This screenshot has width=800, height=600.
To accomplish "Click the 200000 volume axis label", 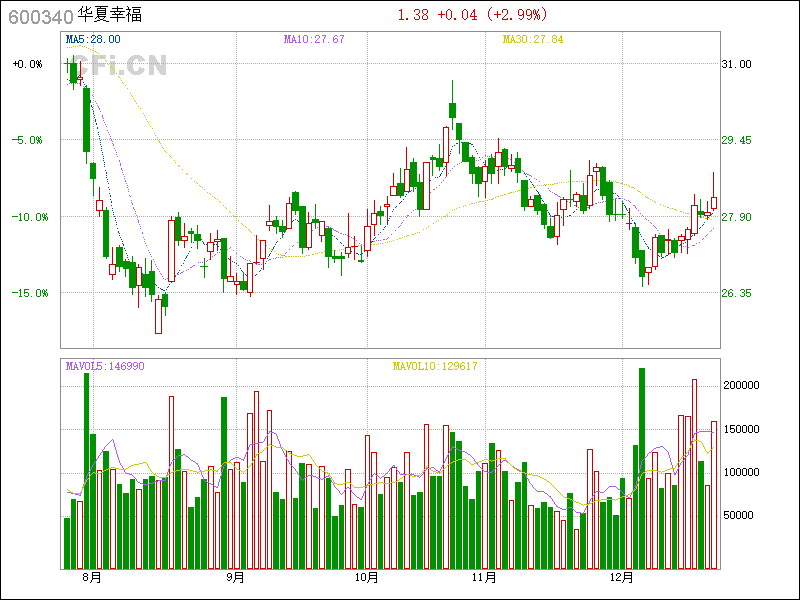I will point(741,385).
